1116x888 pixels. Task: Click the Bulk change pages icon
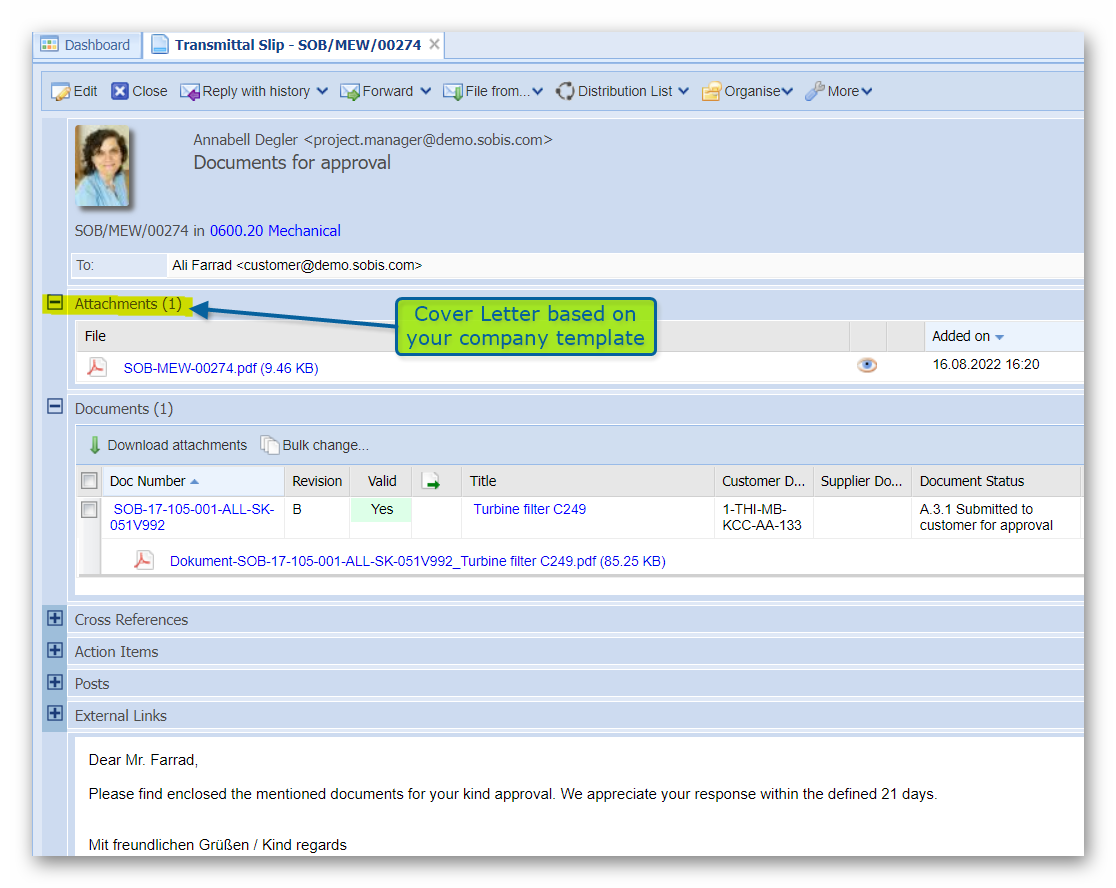(269, 445)
